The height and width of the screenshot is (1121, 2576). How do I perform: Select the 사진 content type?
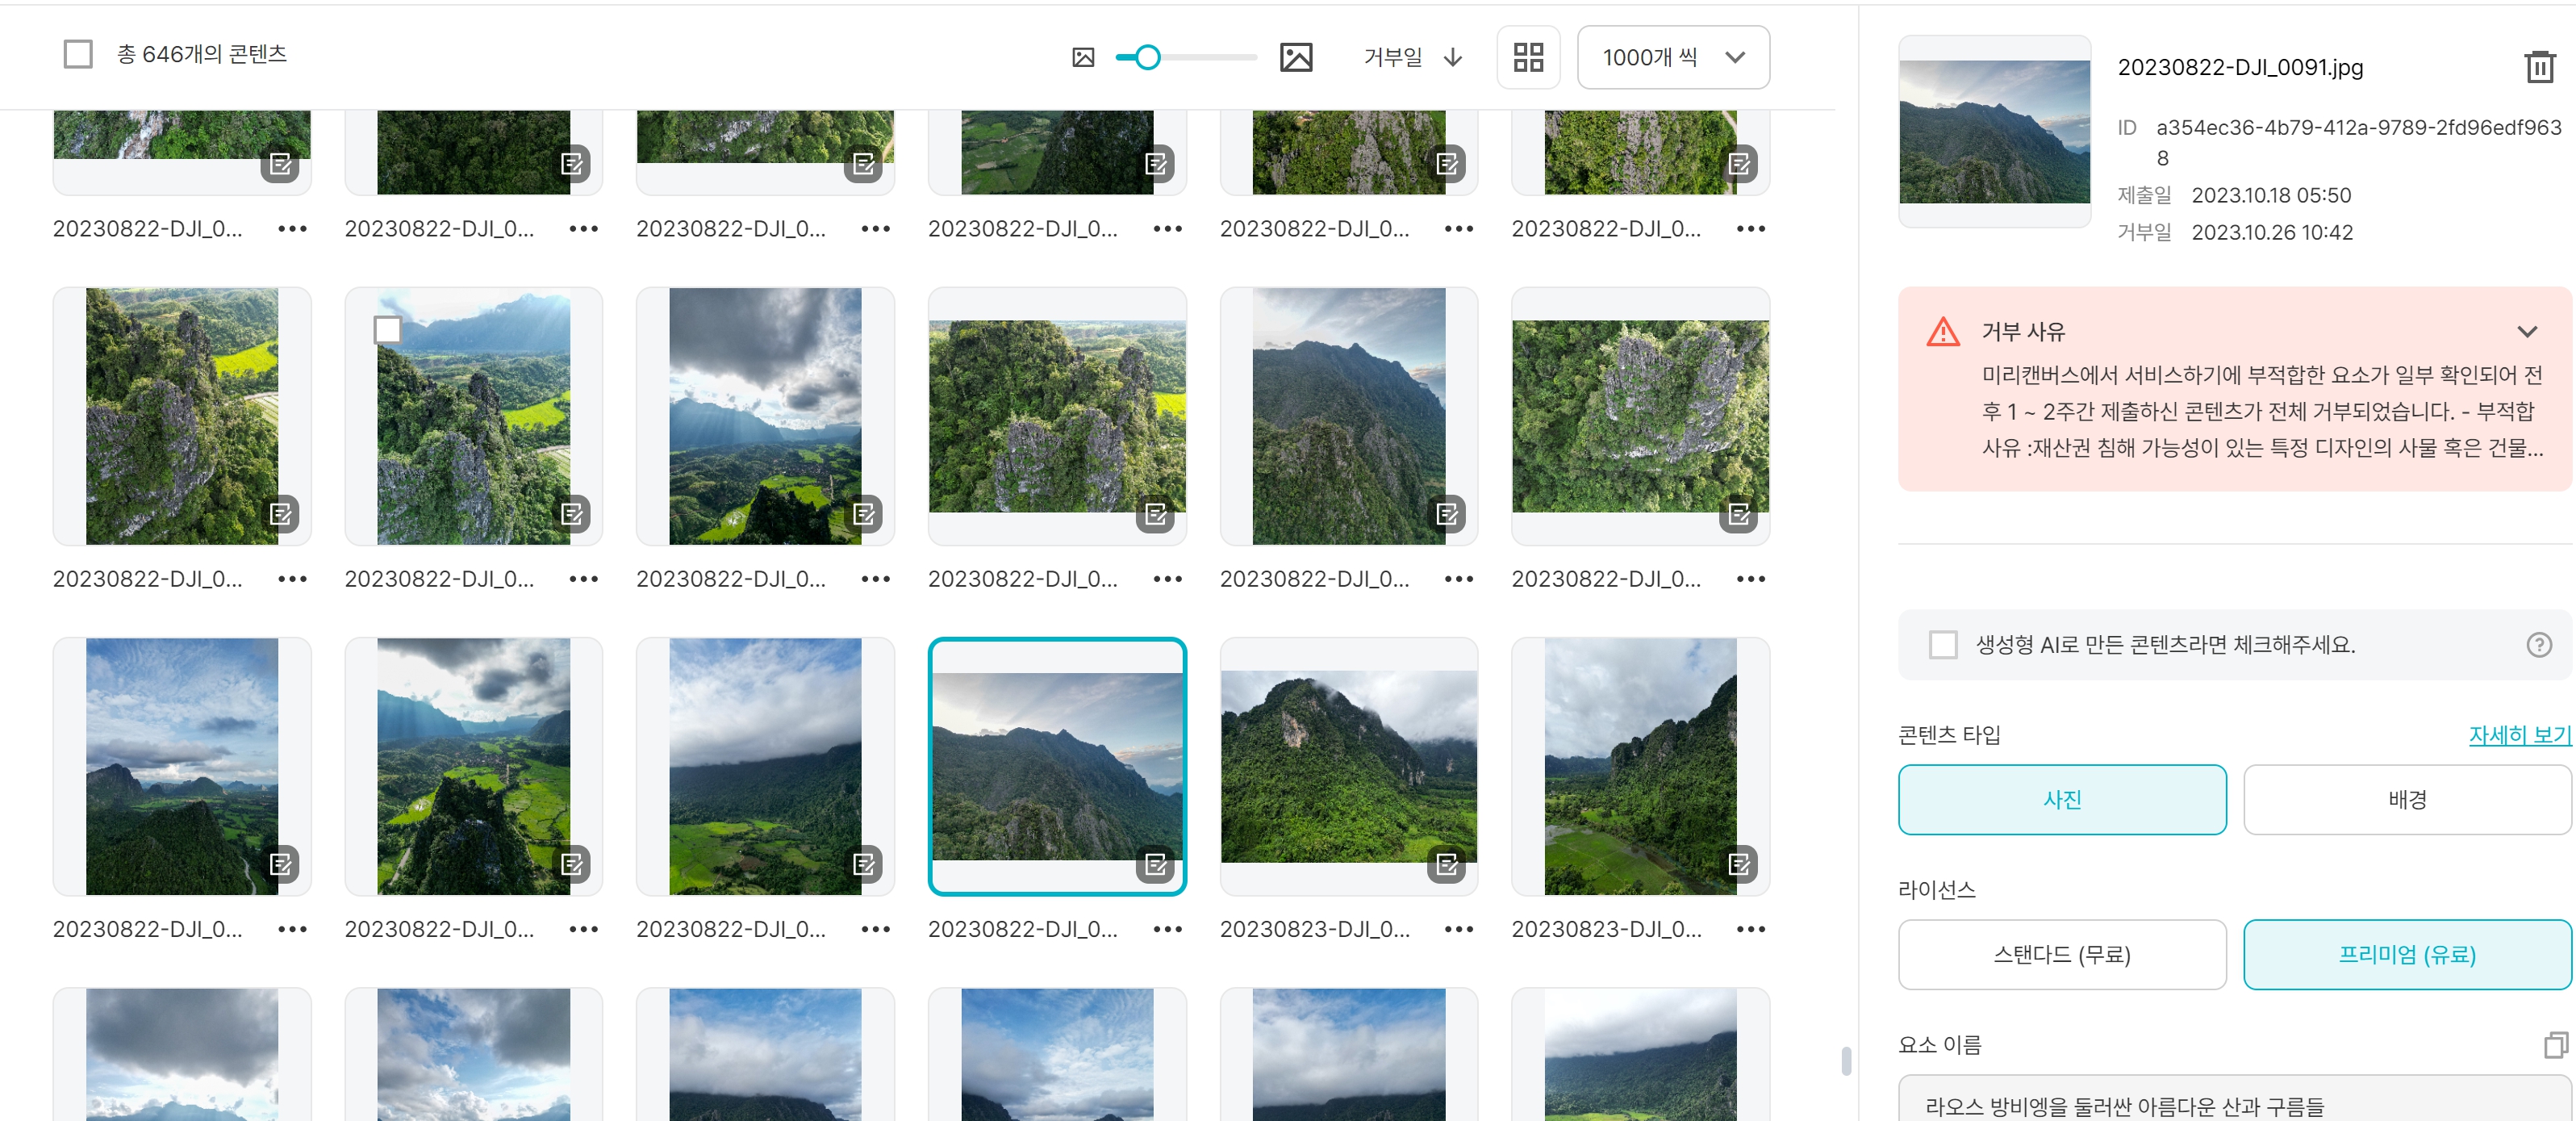click(2061, 799)
